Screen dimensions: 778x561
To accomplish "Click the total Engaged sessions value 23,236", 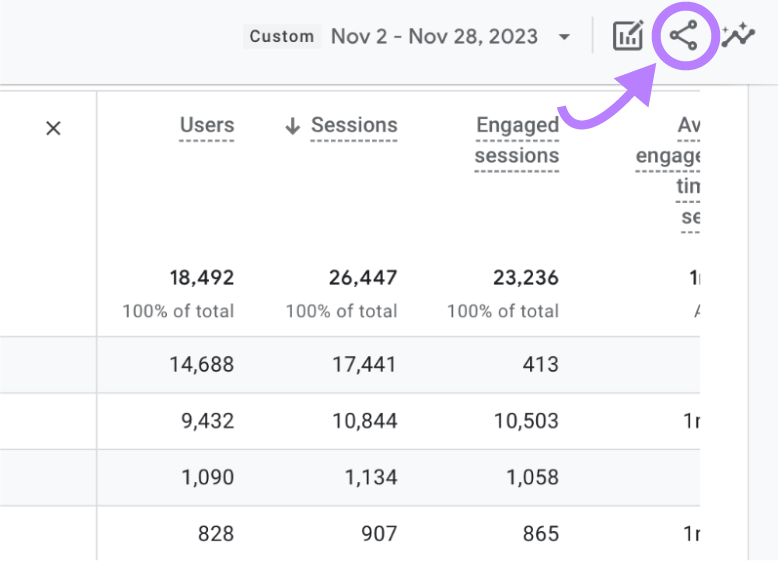I will [525, 277].
